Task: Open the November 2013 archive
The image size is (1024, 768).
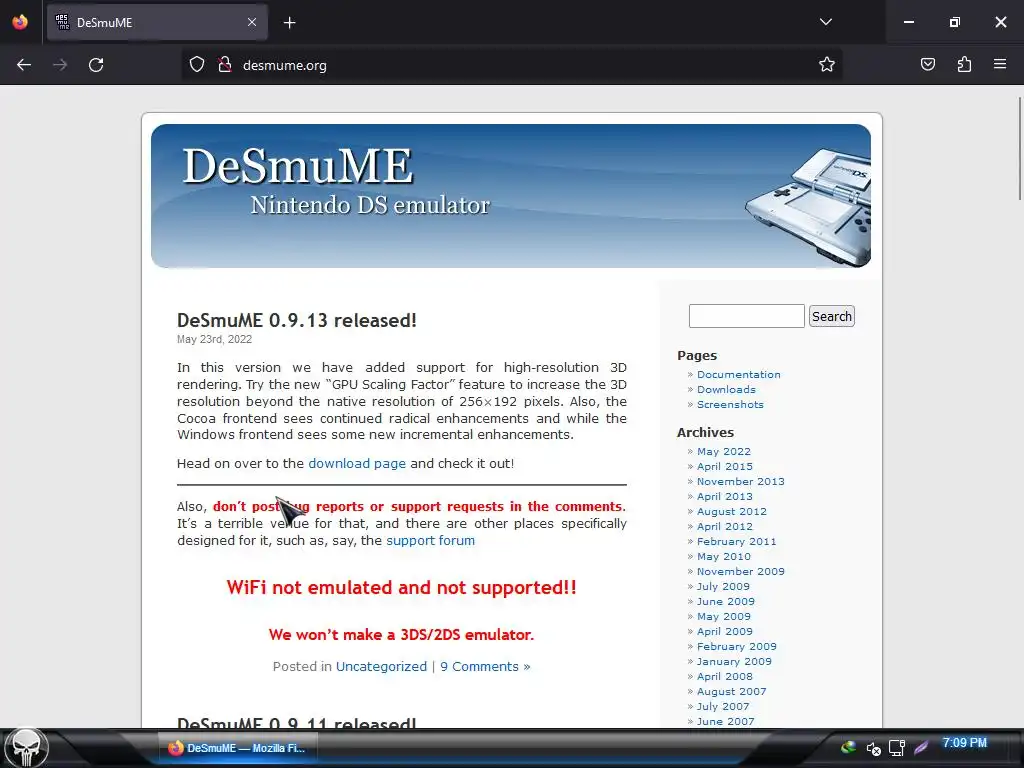Action: [741, 481]
